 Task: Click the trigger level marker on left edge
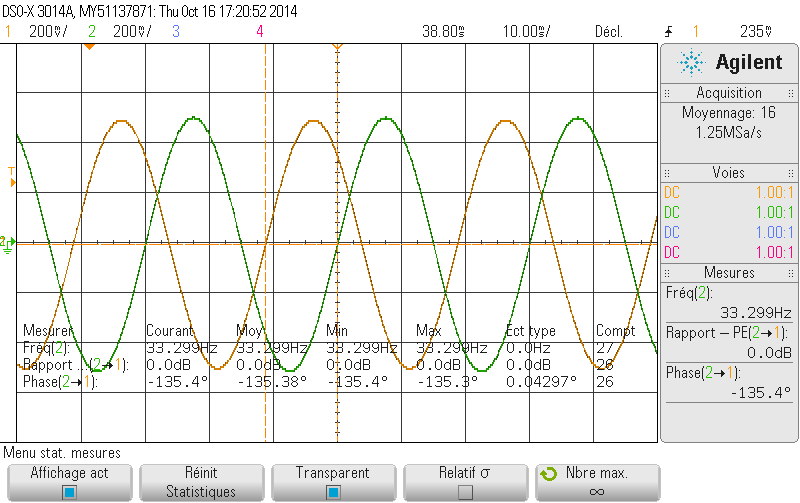click(12, 183)
